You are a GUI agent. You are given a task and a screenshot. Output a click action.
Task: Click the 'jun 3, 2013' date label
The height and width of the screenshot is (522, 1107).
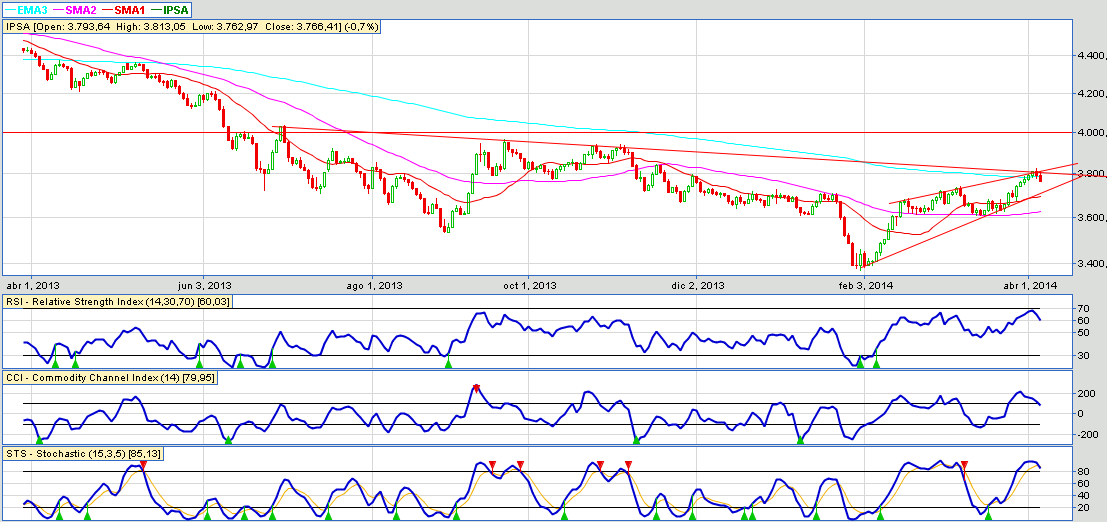[x=204, y=285]
